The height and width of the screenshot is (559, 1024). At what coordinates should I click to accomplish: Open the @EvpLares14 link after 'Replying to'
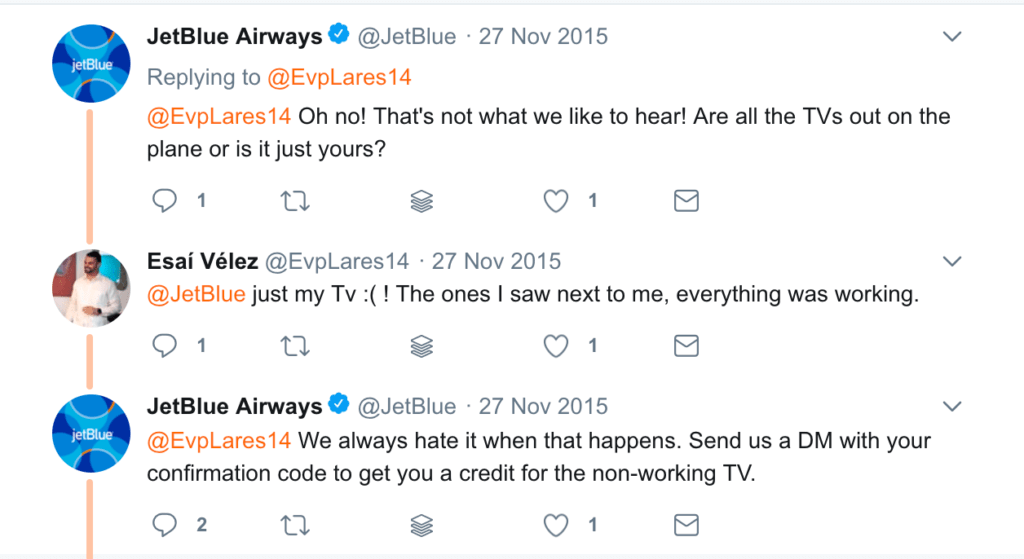[x=338, y=77]
